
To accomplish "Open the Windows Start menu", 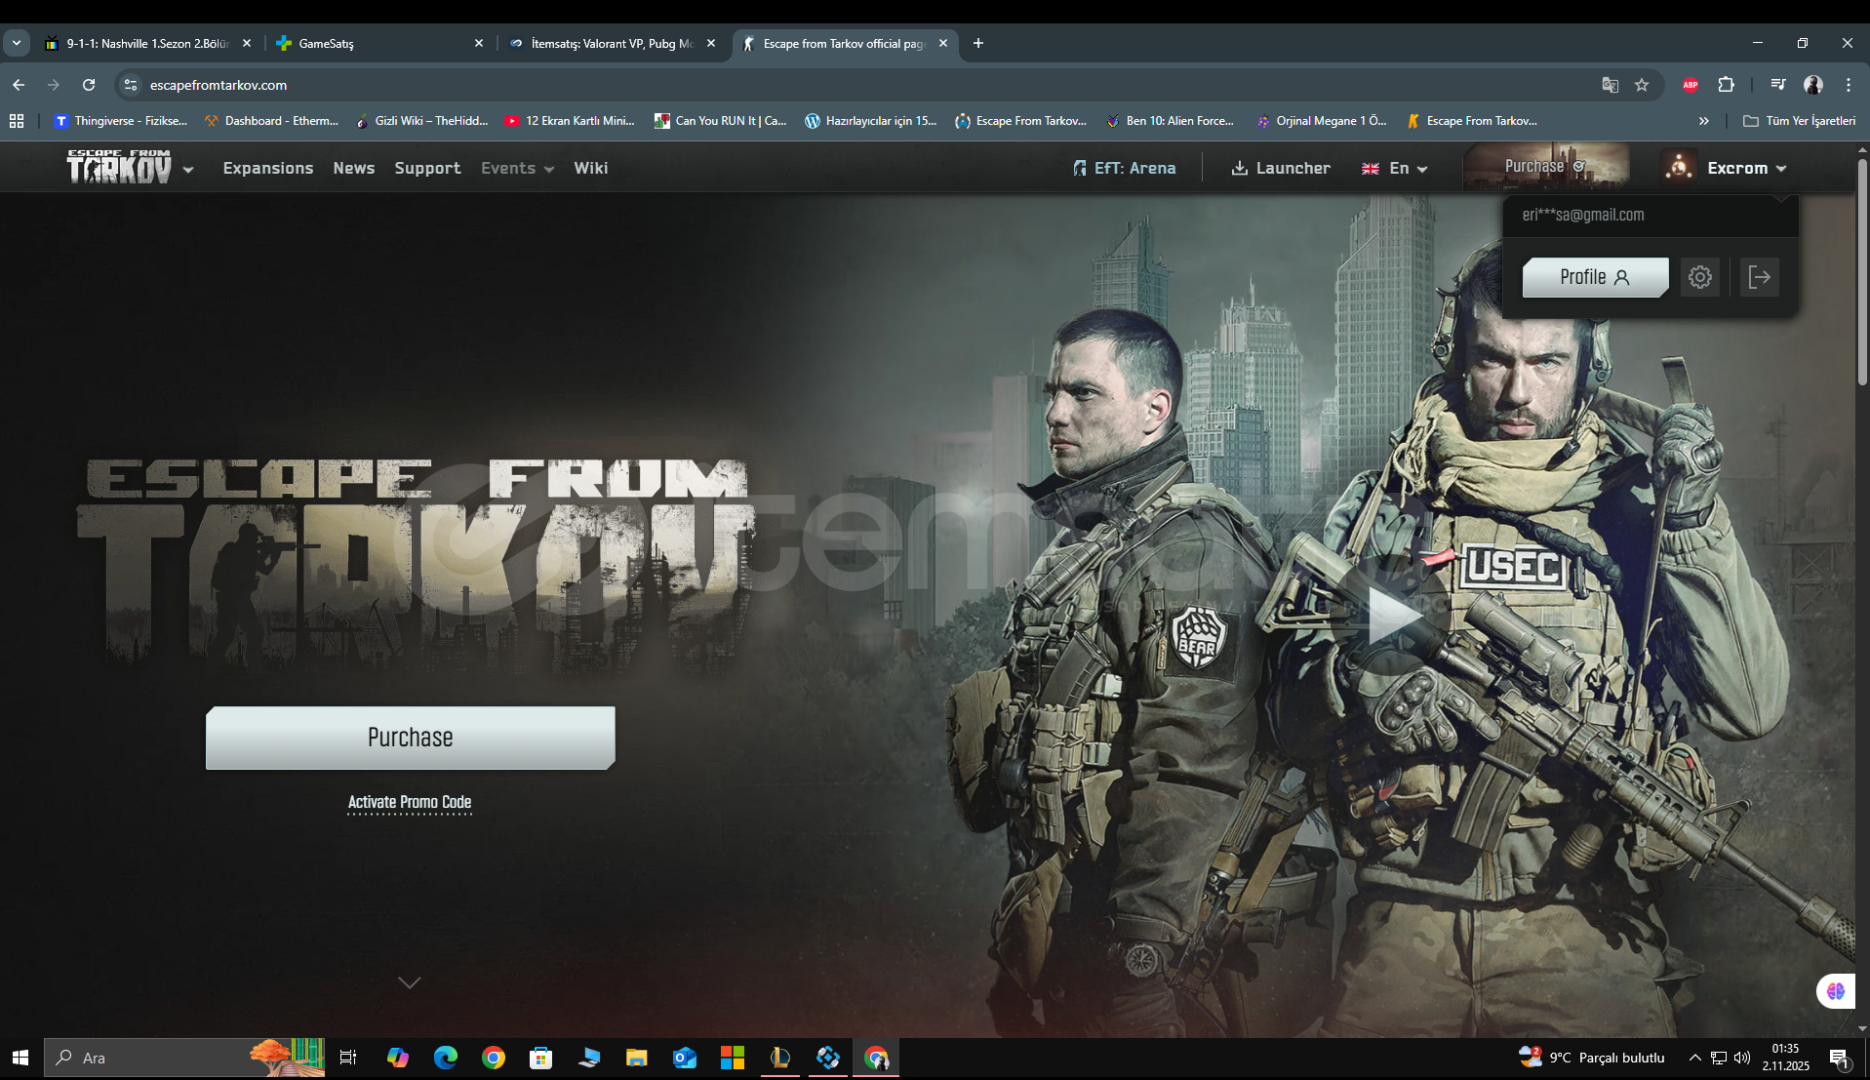I will (x=20, y=1058).
